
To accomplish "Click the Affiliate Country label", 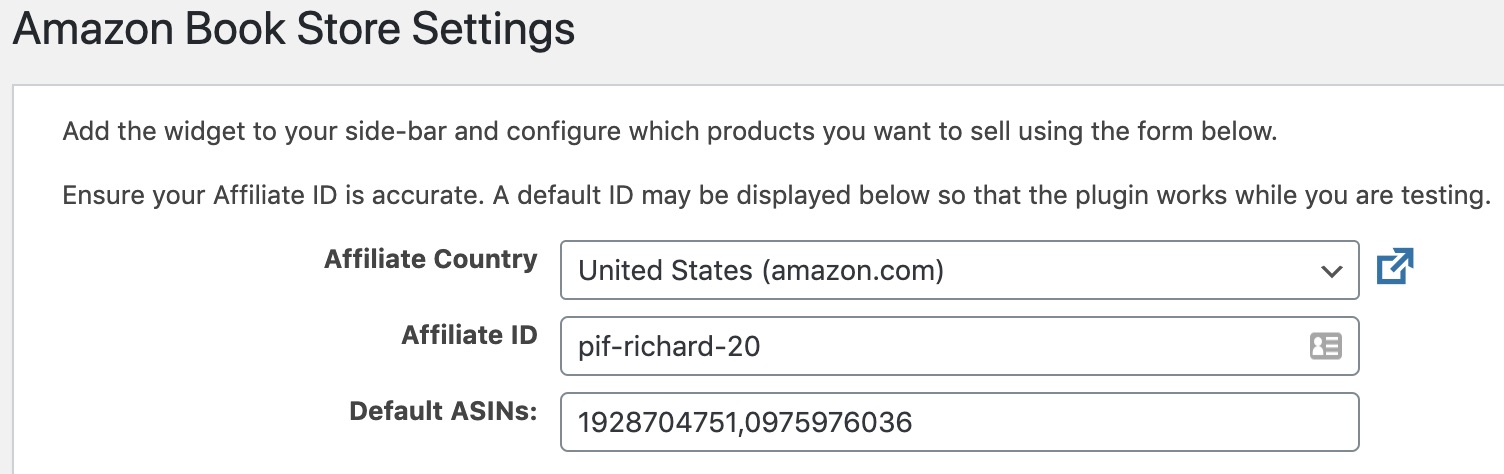I will [430, 260].
